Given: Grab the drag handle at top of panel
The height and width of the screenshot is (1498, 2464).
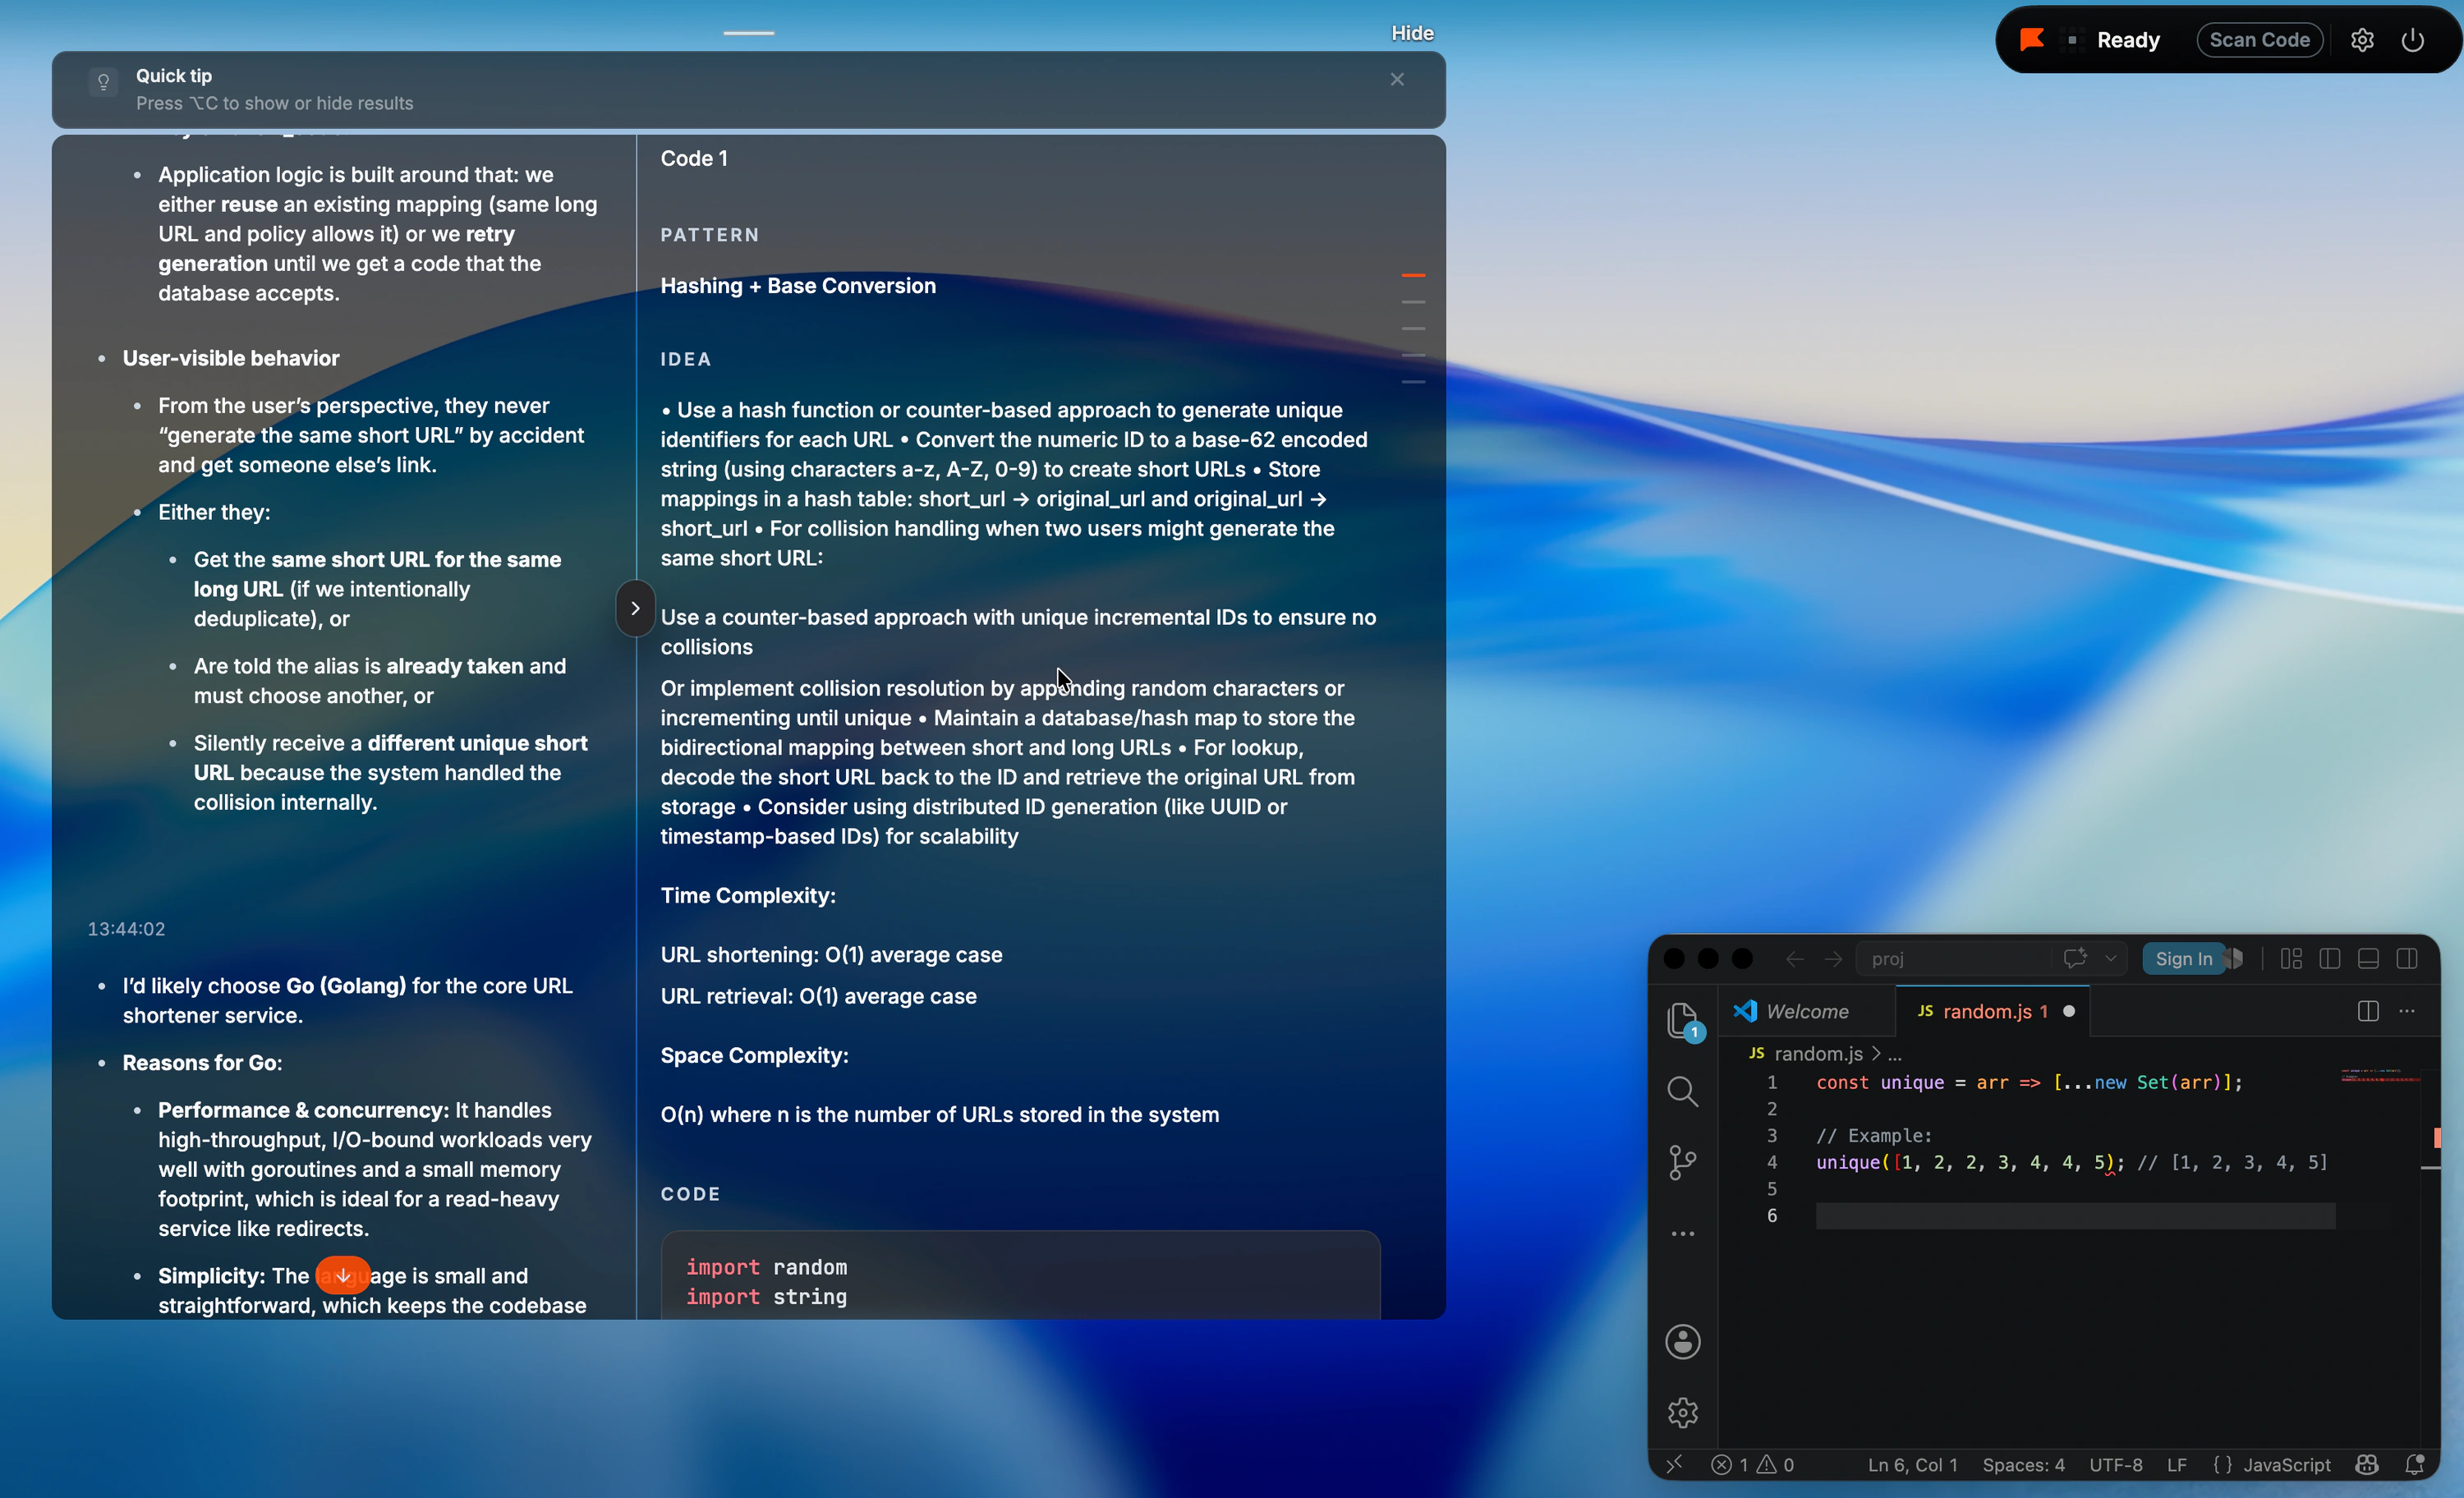Looking at the screenshot, I should tap(749, 33).
